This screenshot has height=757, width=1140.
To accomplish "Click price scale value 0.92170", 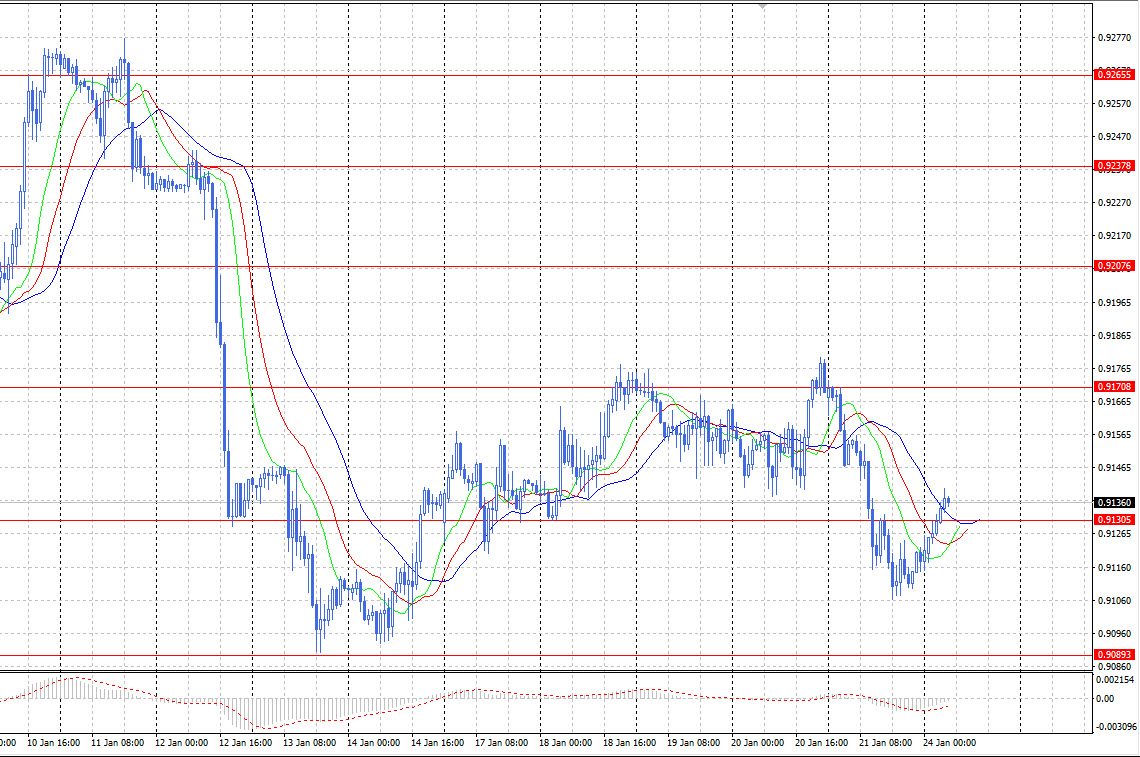I will (x=1115, y=236).
